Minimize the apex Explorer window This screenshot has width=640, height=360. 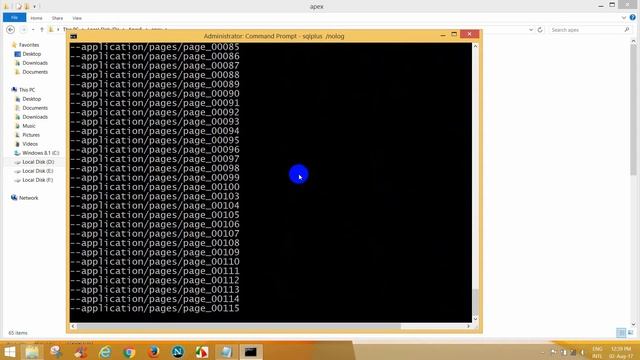tap(601, 6)
